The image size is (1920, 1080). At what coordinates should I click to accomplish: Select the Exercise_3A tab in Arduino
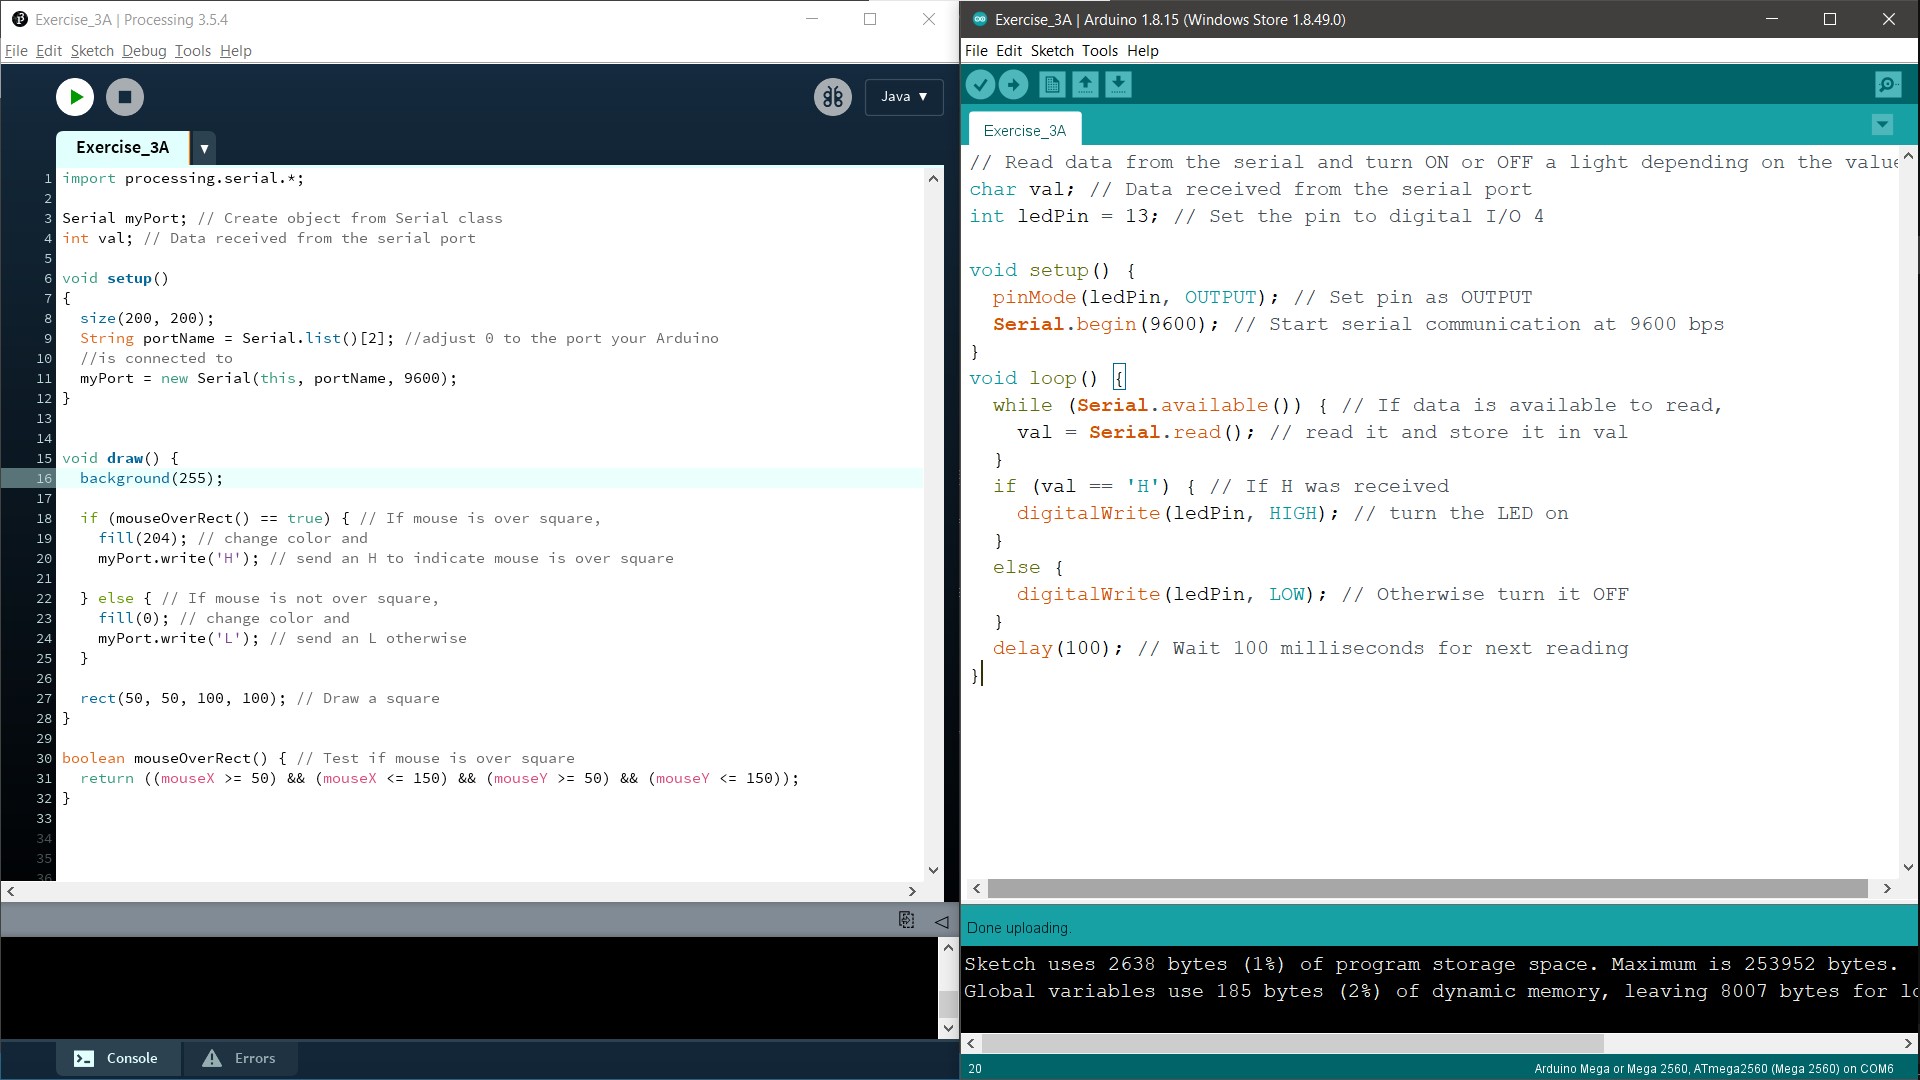[1025, 131]
